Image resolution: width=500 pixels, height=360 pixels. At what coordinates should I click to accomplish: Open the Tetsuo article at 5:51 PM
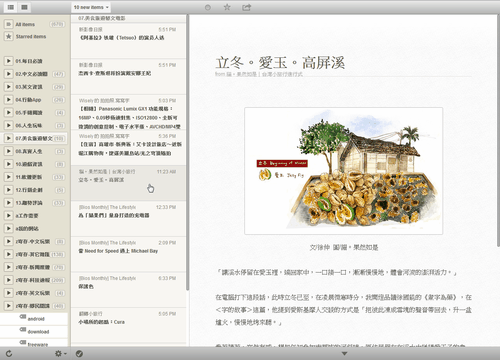[128, 41]
